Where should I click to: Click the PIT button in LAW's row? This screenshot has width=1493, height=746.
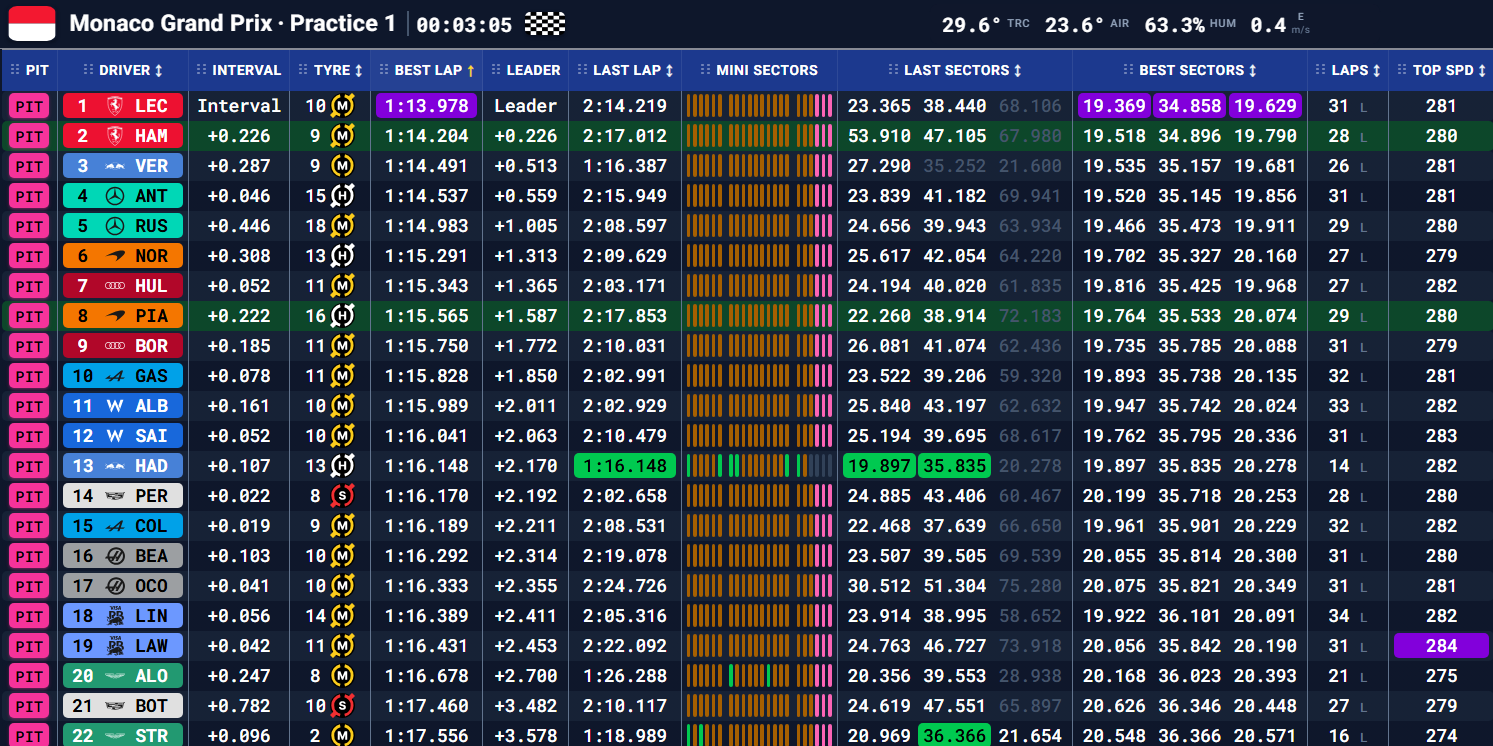click(x=29, y=646)
